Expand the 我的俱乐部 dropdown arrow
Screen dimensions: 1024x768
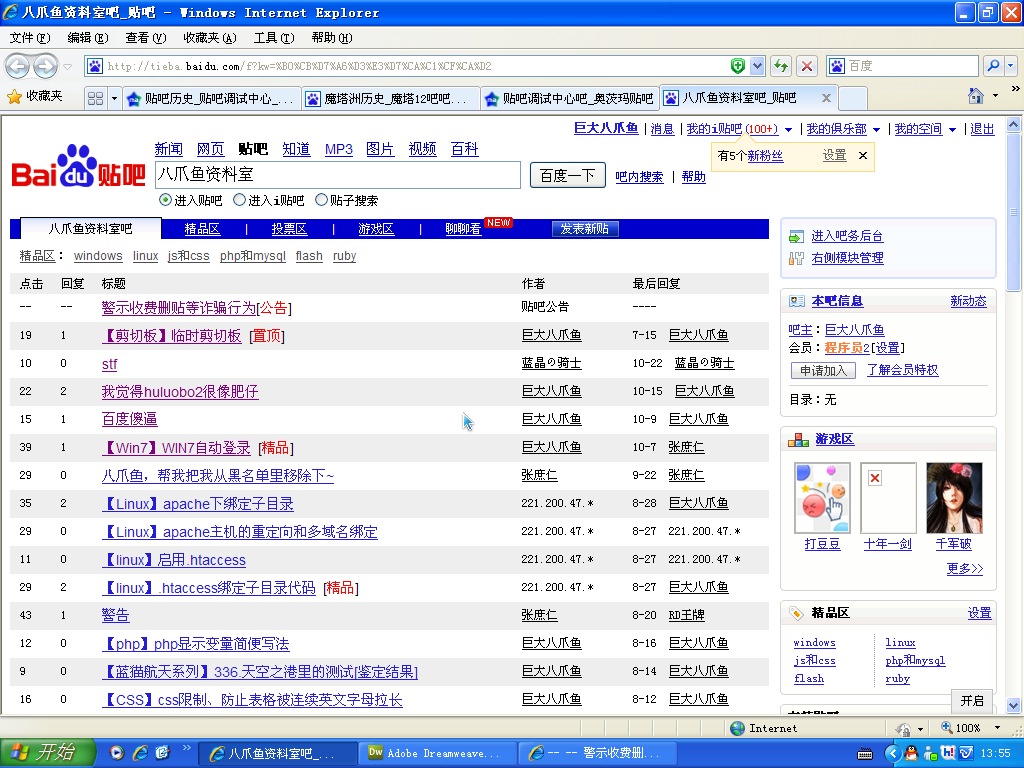pos(876,129)
